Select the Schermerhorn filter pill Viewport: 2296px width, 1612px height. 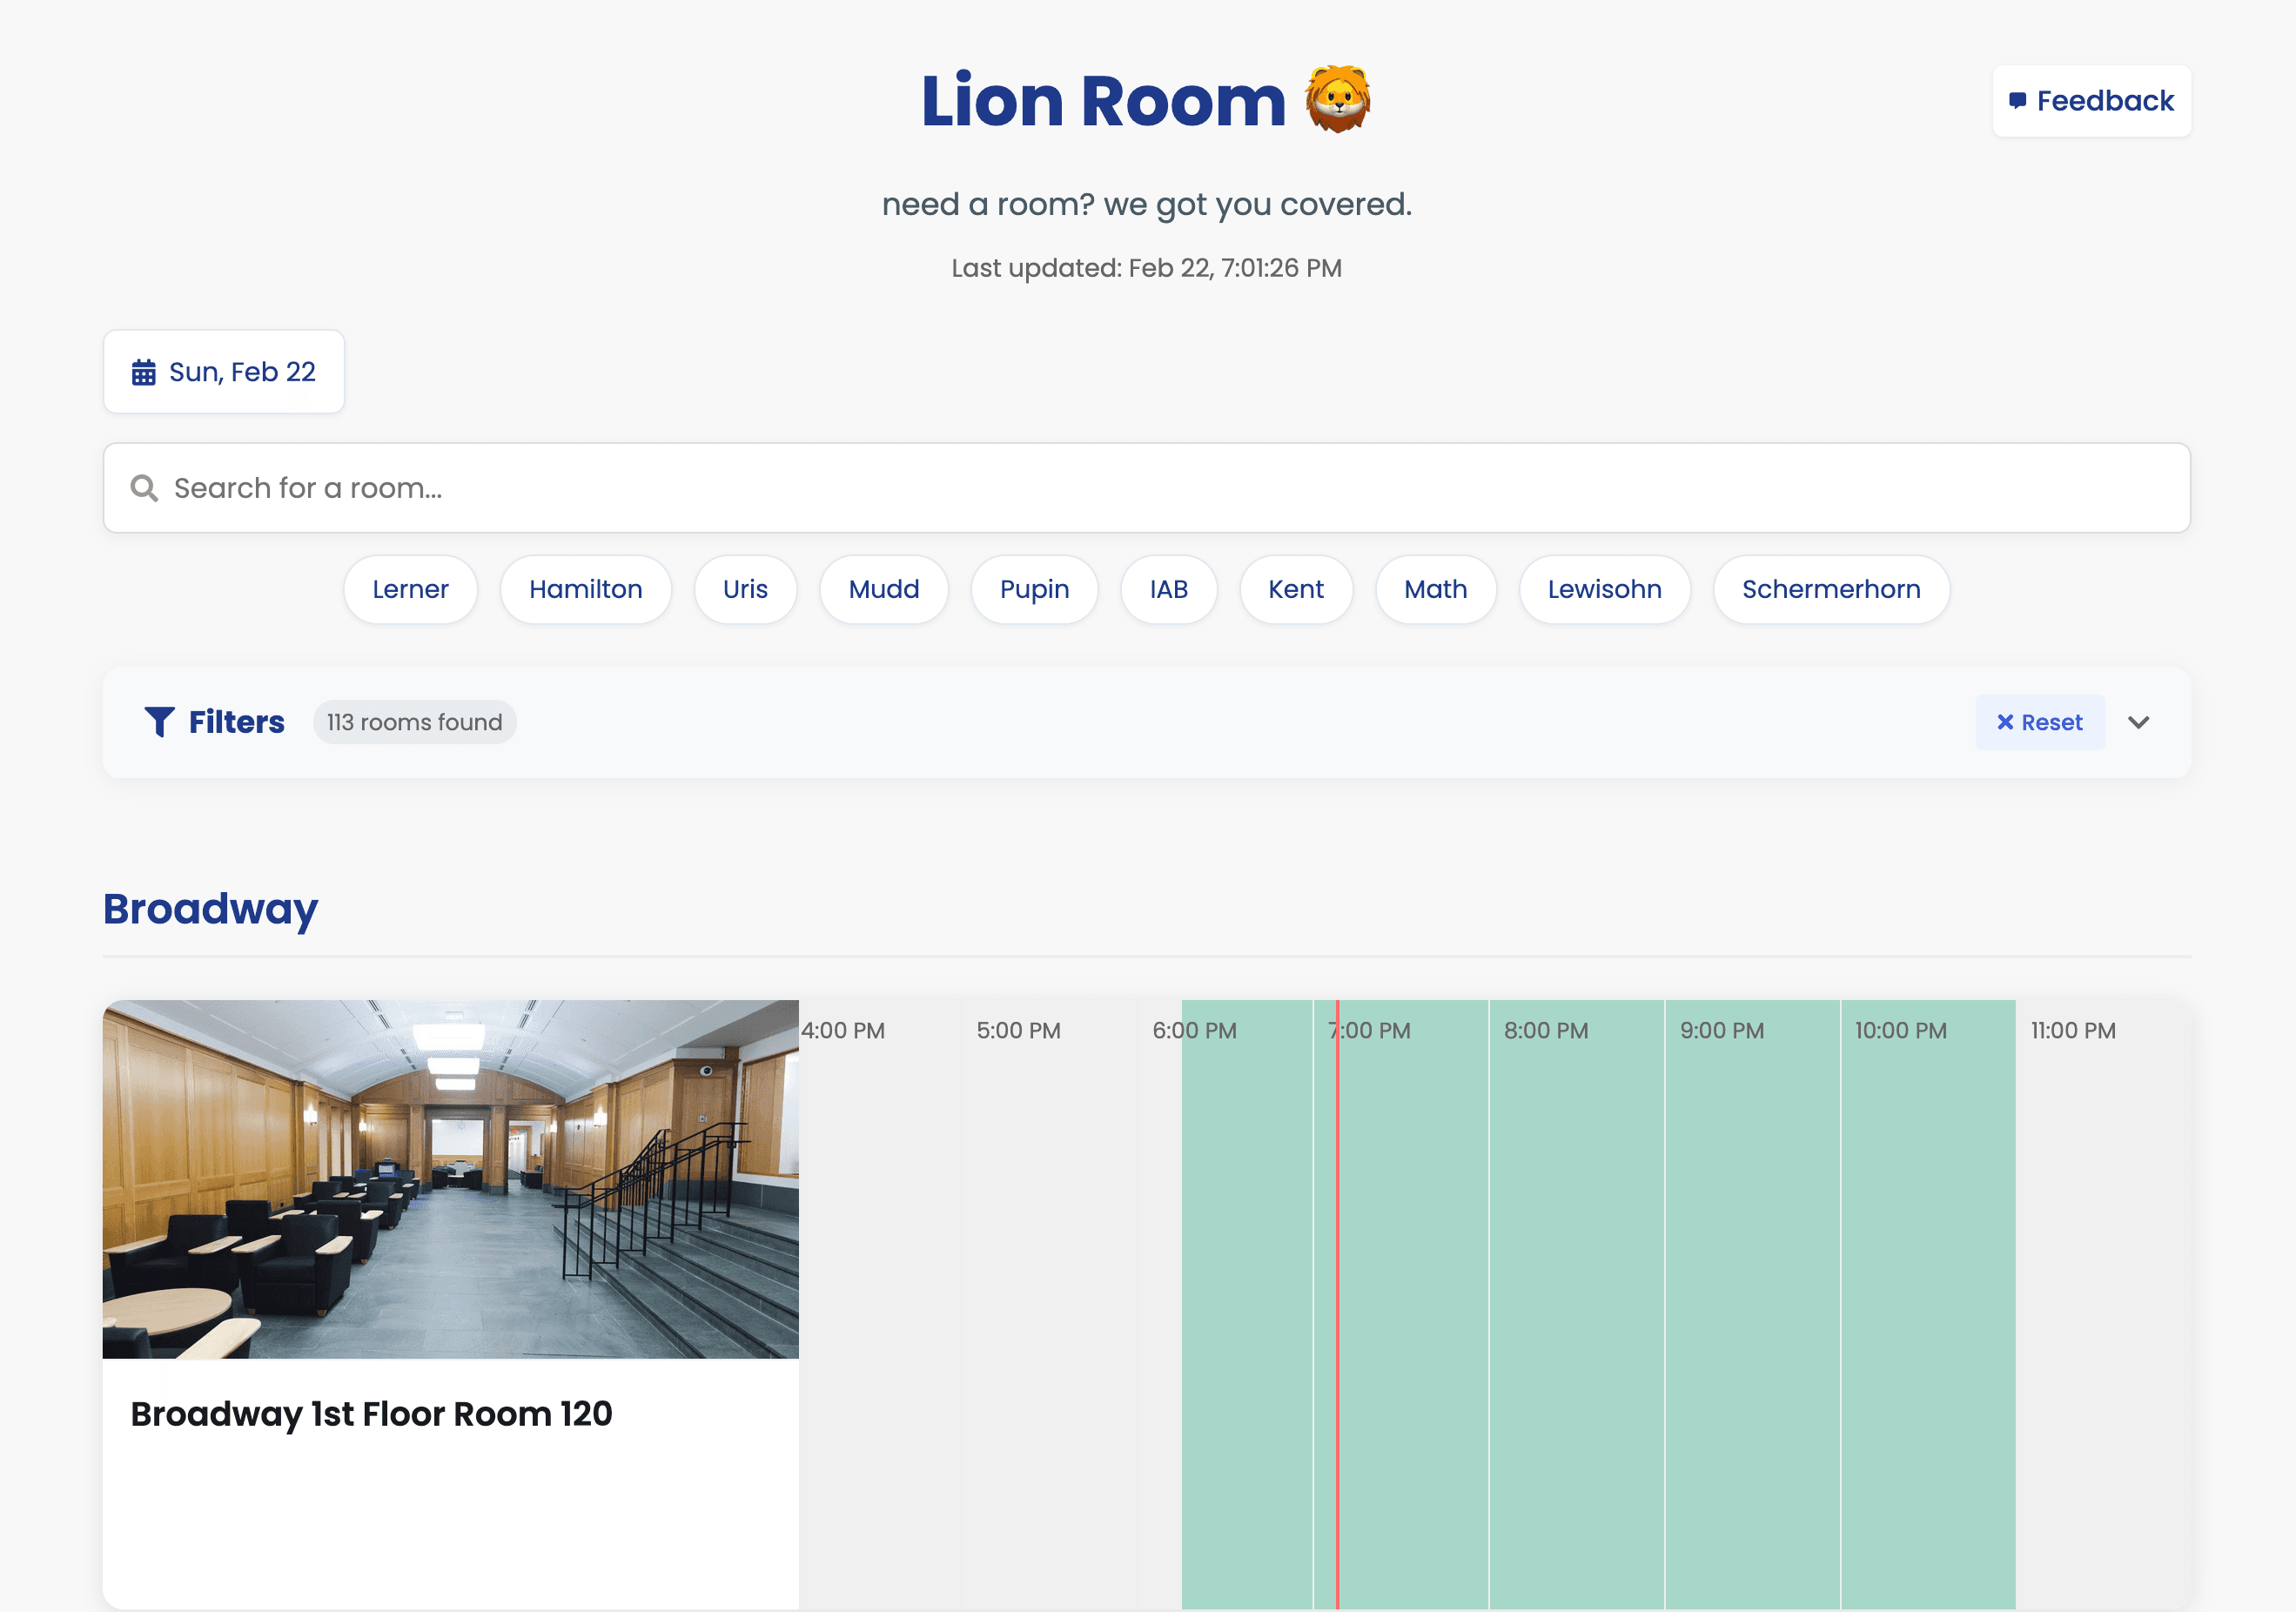pos(1831,589)
